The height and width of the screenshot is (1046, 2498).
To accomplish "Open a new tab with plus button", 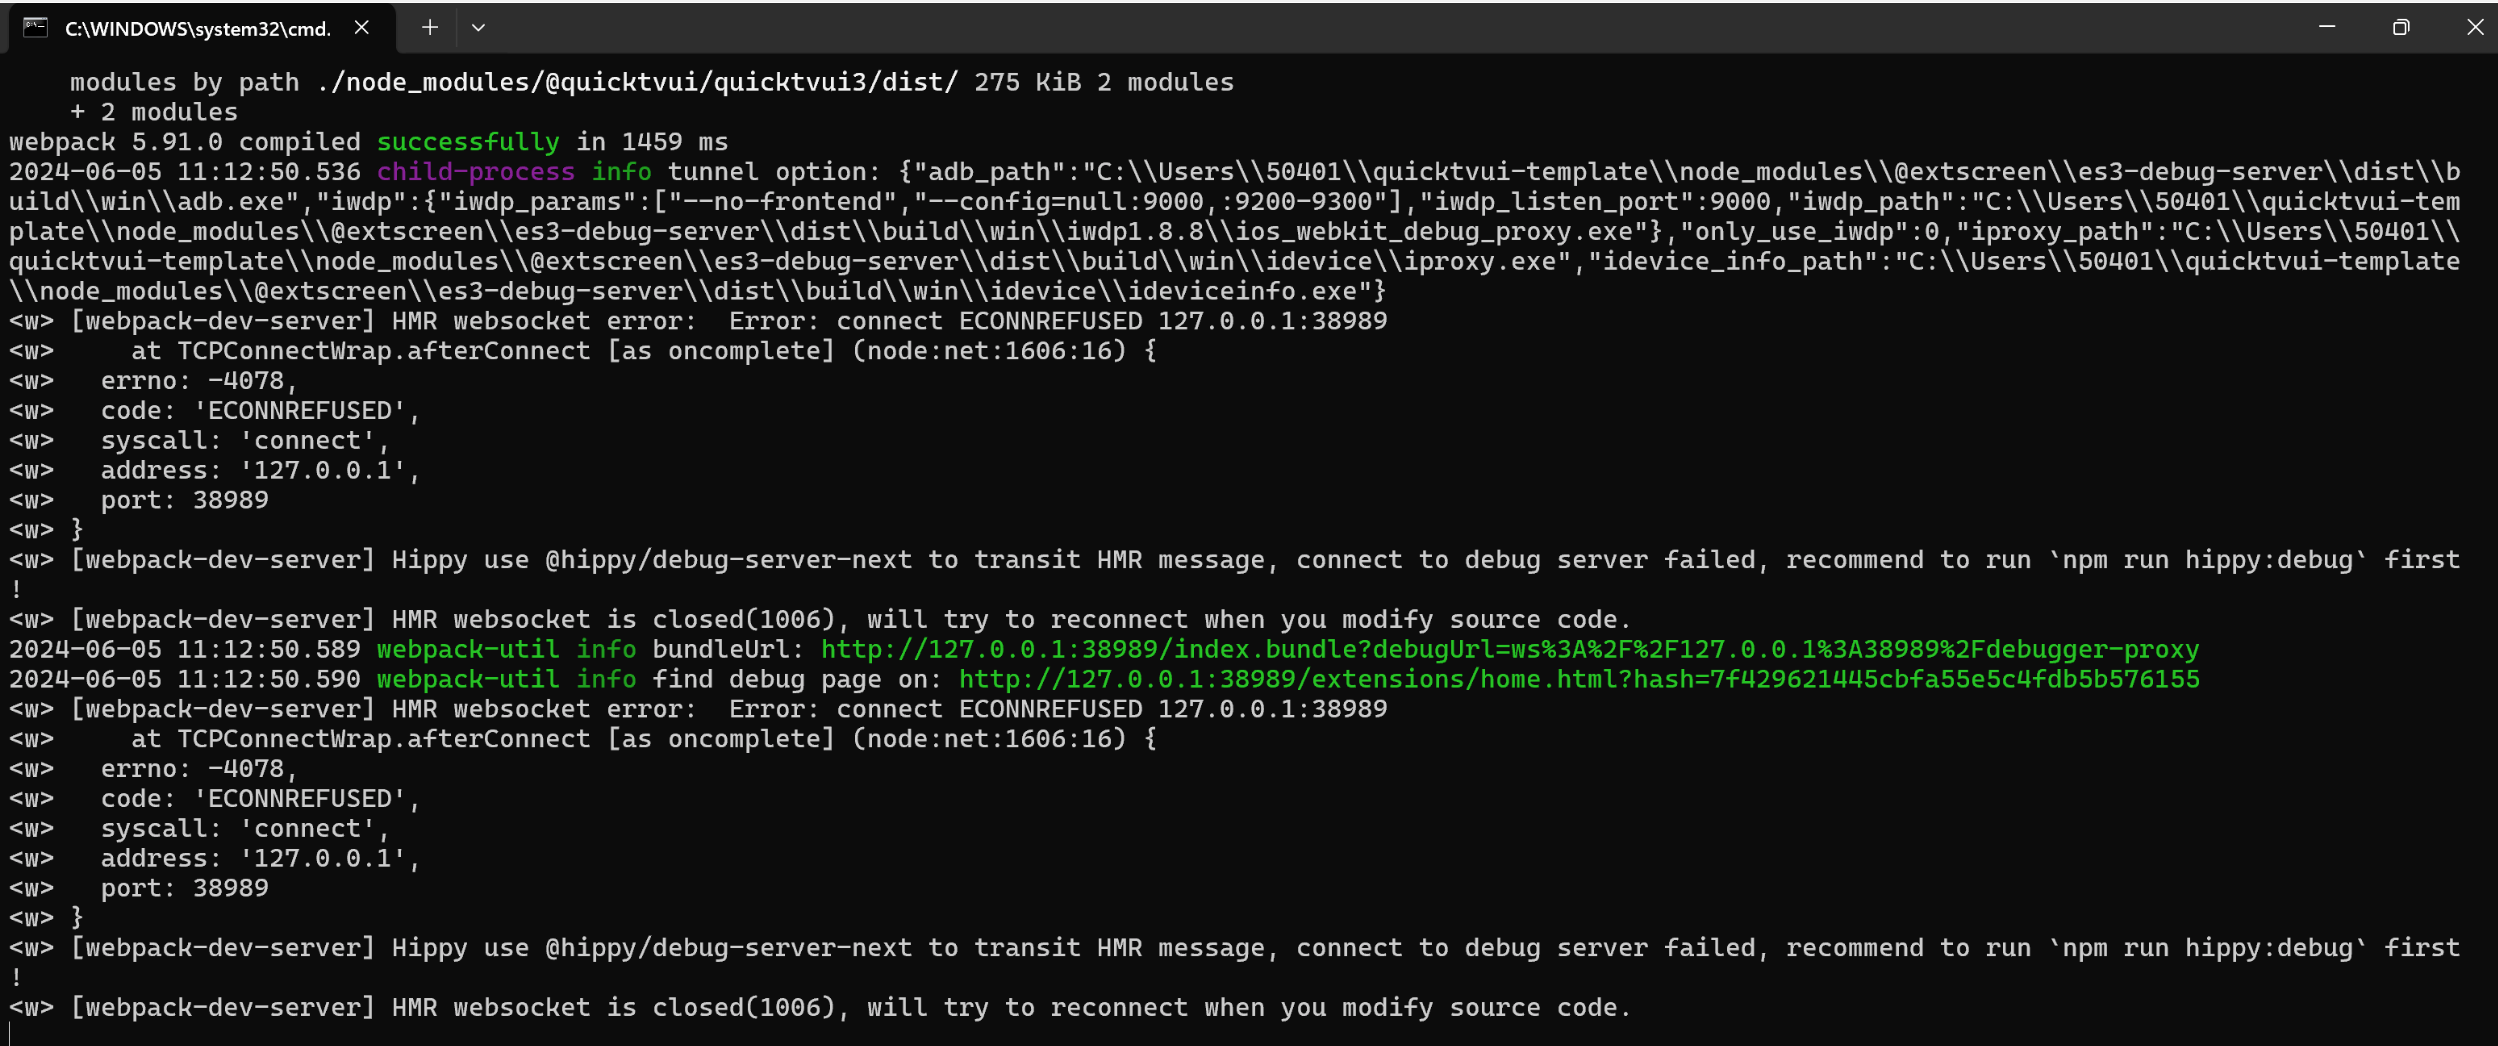I will pyautogui.click(x=430, y=28).
